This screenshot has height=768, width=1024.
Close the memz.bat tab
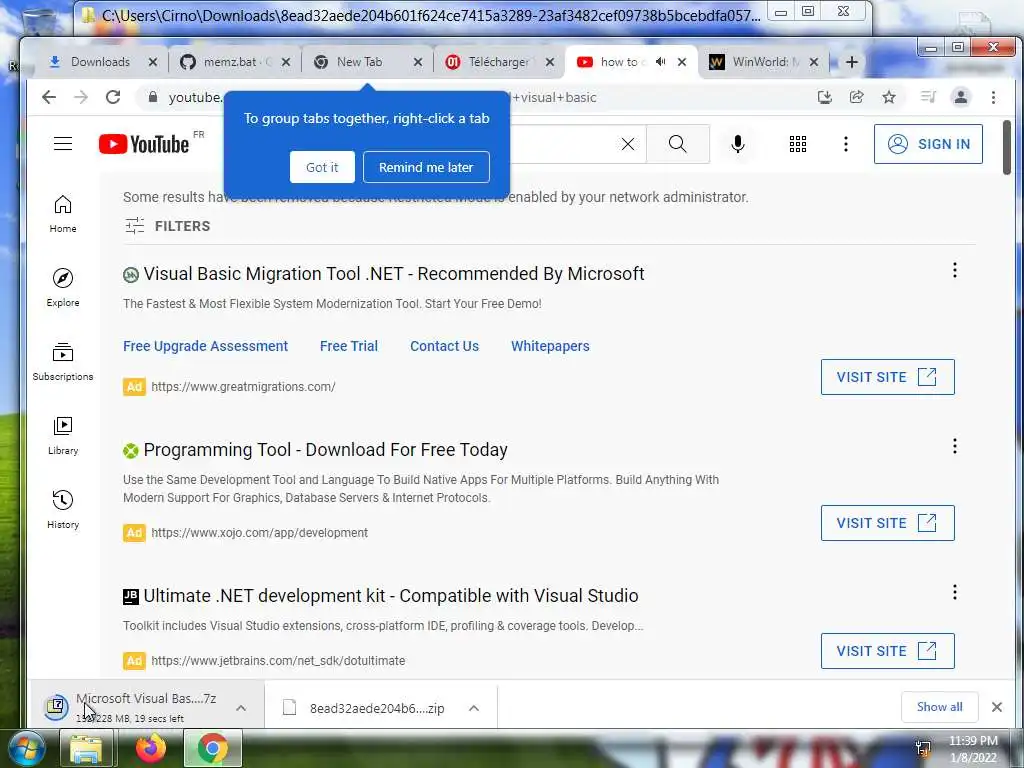(x=286, y=62)
